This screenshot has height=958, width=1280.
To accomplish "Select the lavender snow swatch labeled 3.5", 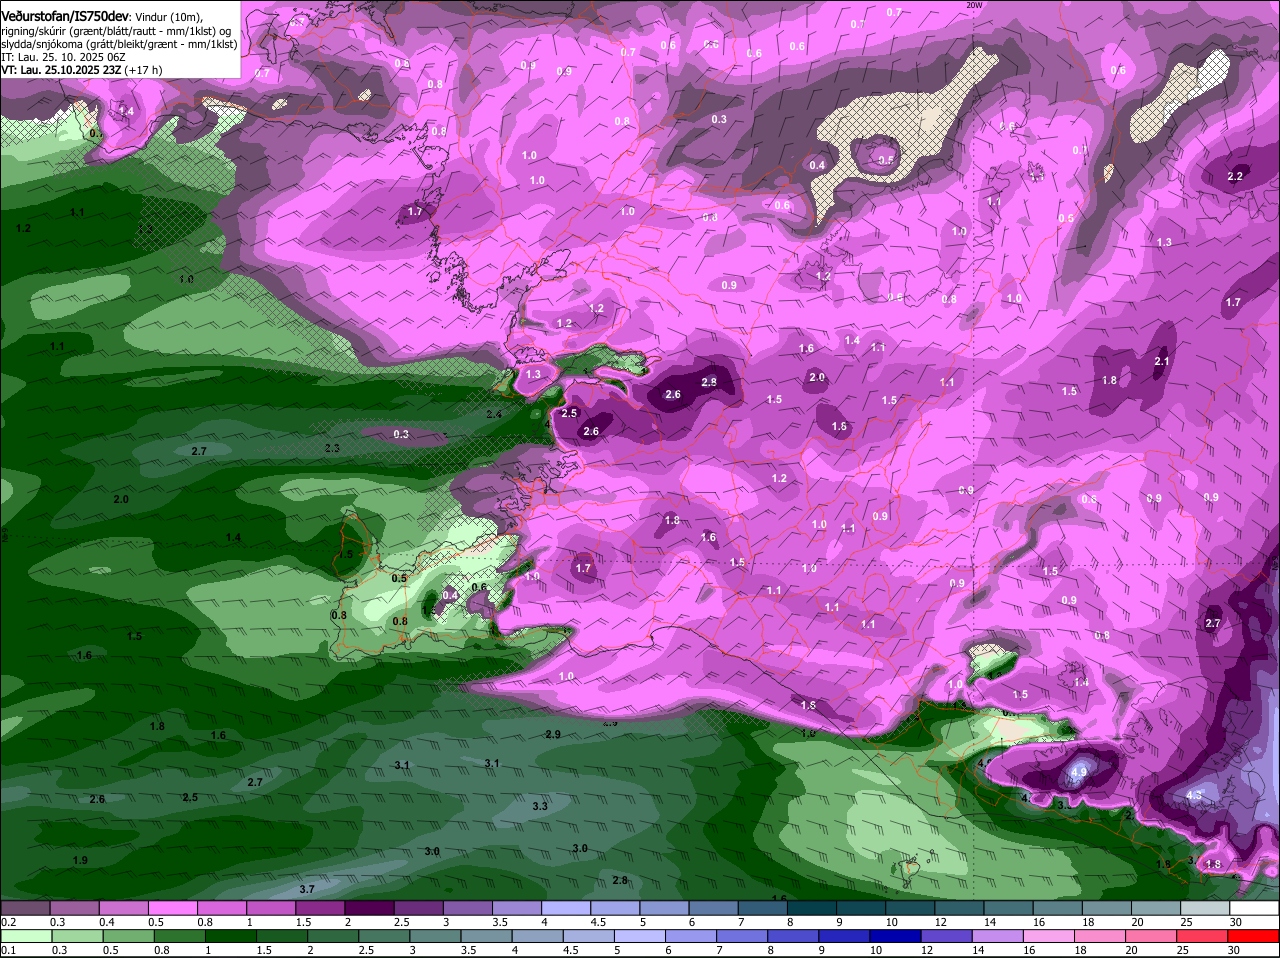I will [515, 908].
